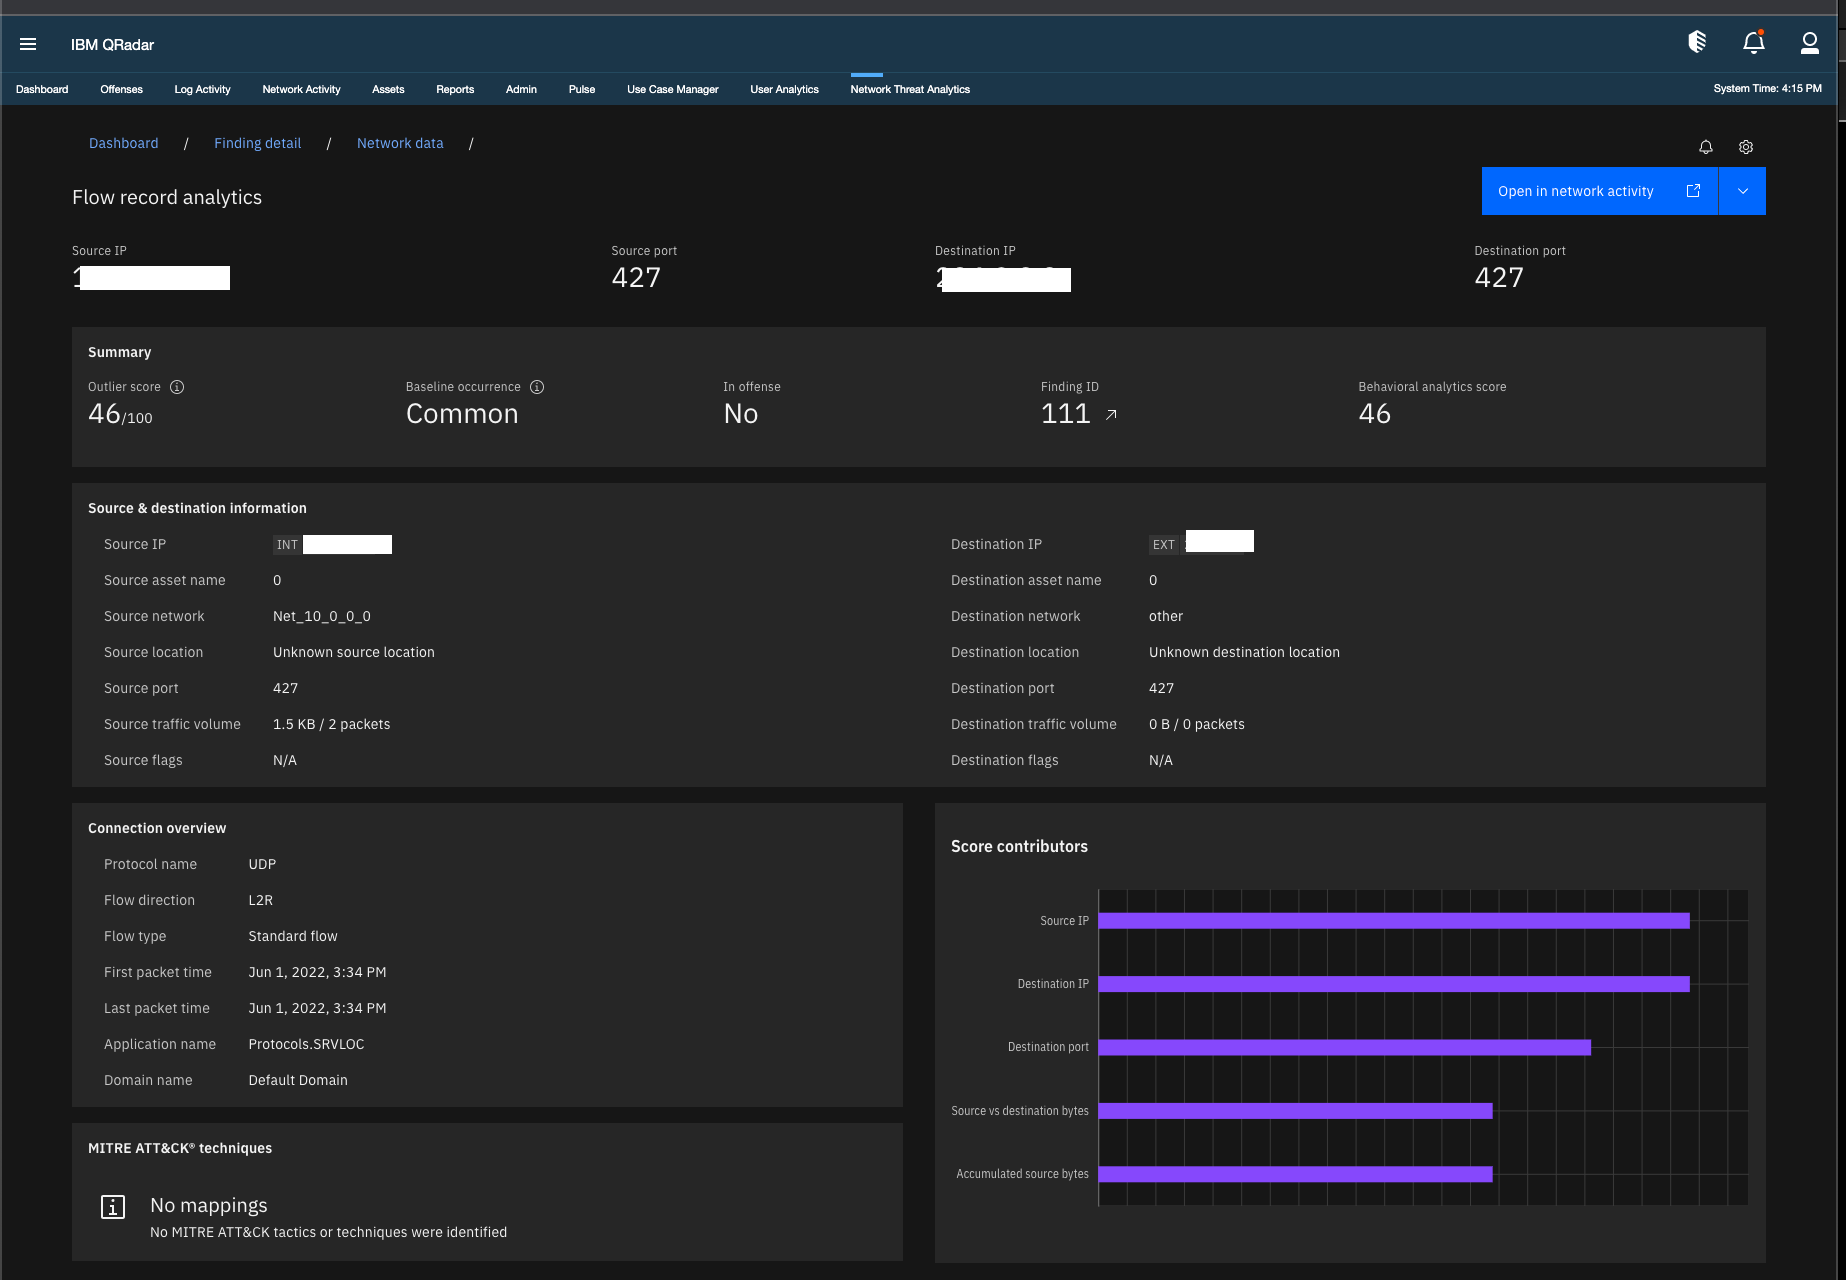This screenshot has height=1280, width=1846.
Task: Select the Pulse tab
Action: (x=582, y=89)
